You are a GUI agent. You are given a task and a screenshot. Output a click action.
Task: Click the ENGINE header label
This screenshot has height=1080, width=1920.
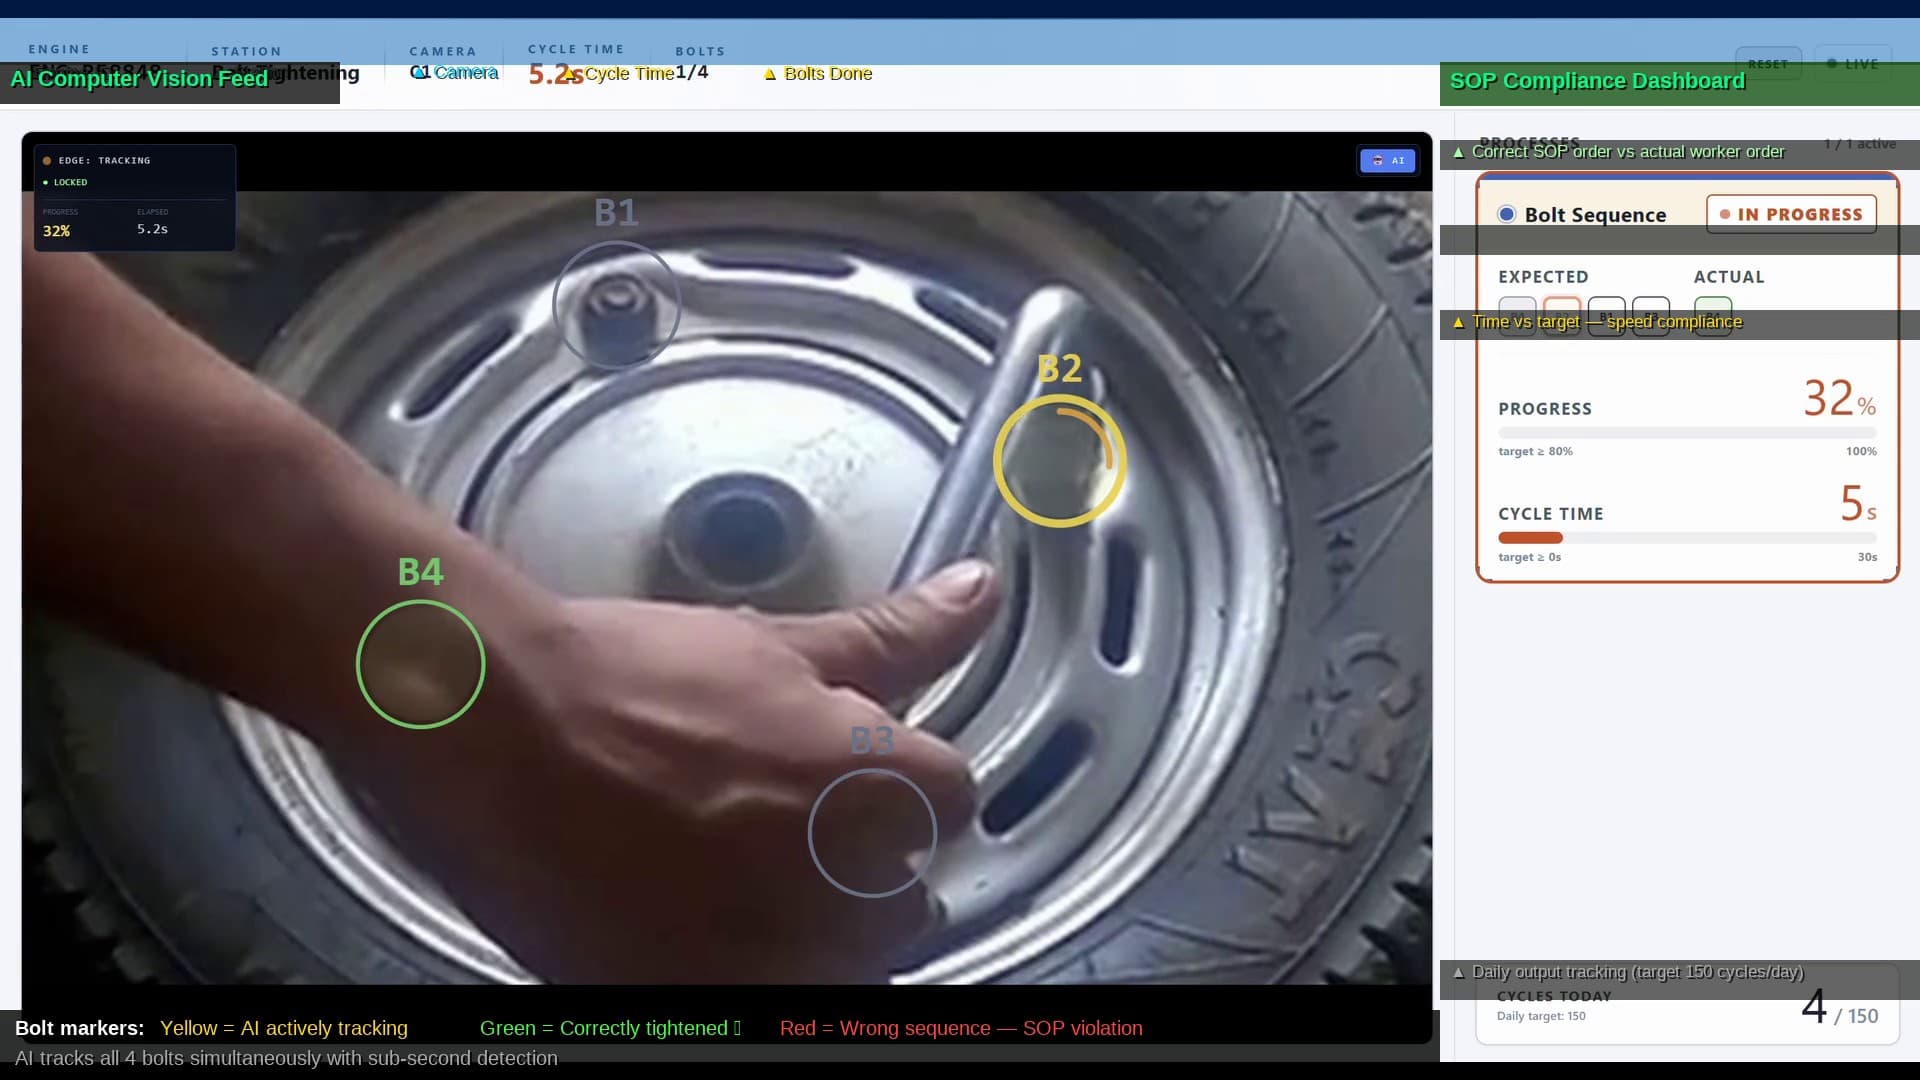(x=59, y=49)
